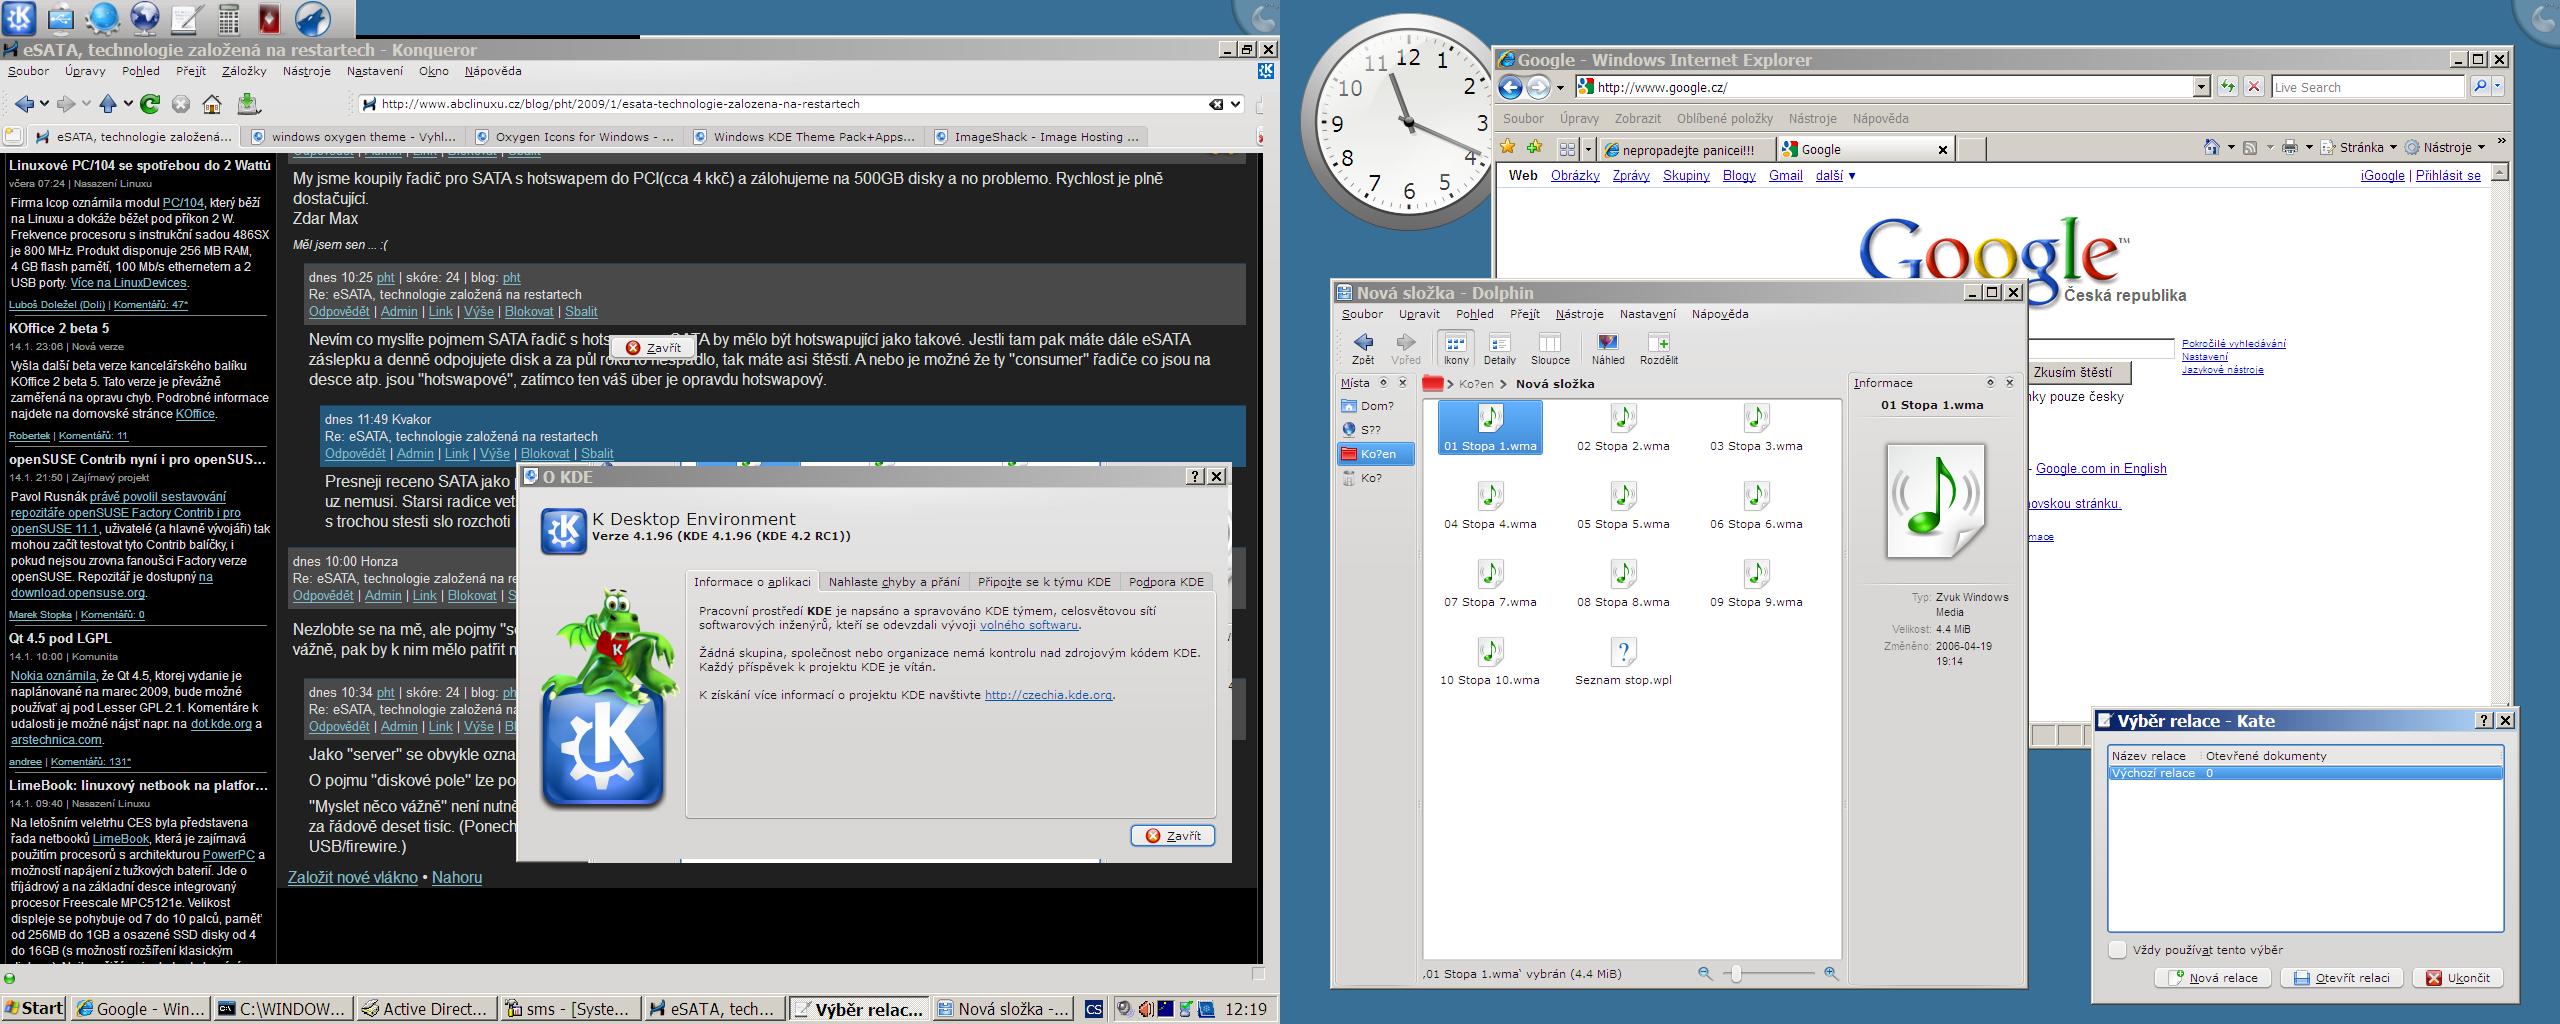
Task: Click the IE Live Search magnifier button
Action: coord(2479,87)
